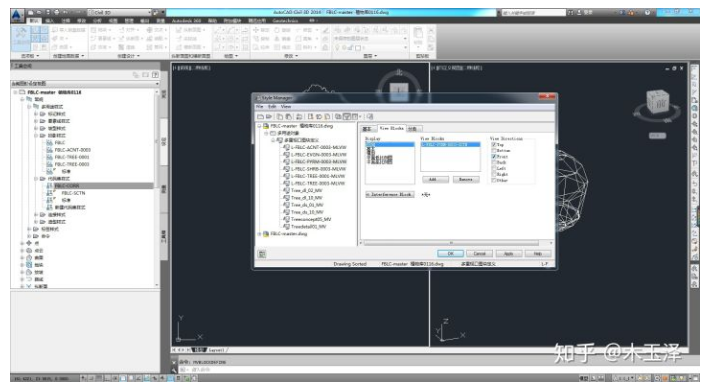
Task: Select L-FBLC-SHRB-0003-MLVW style in tree
Action: (318, 169)
